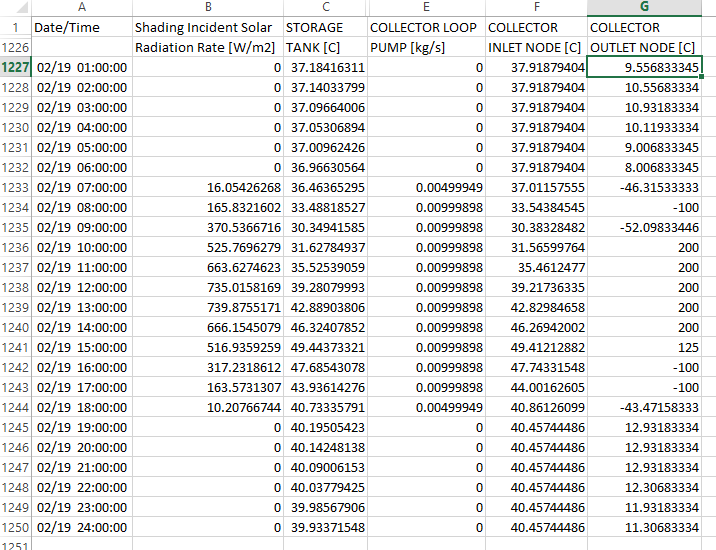The image size is (716, 550).
Task: Select inlet node value 40.86126099
Action: [537, 407]
